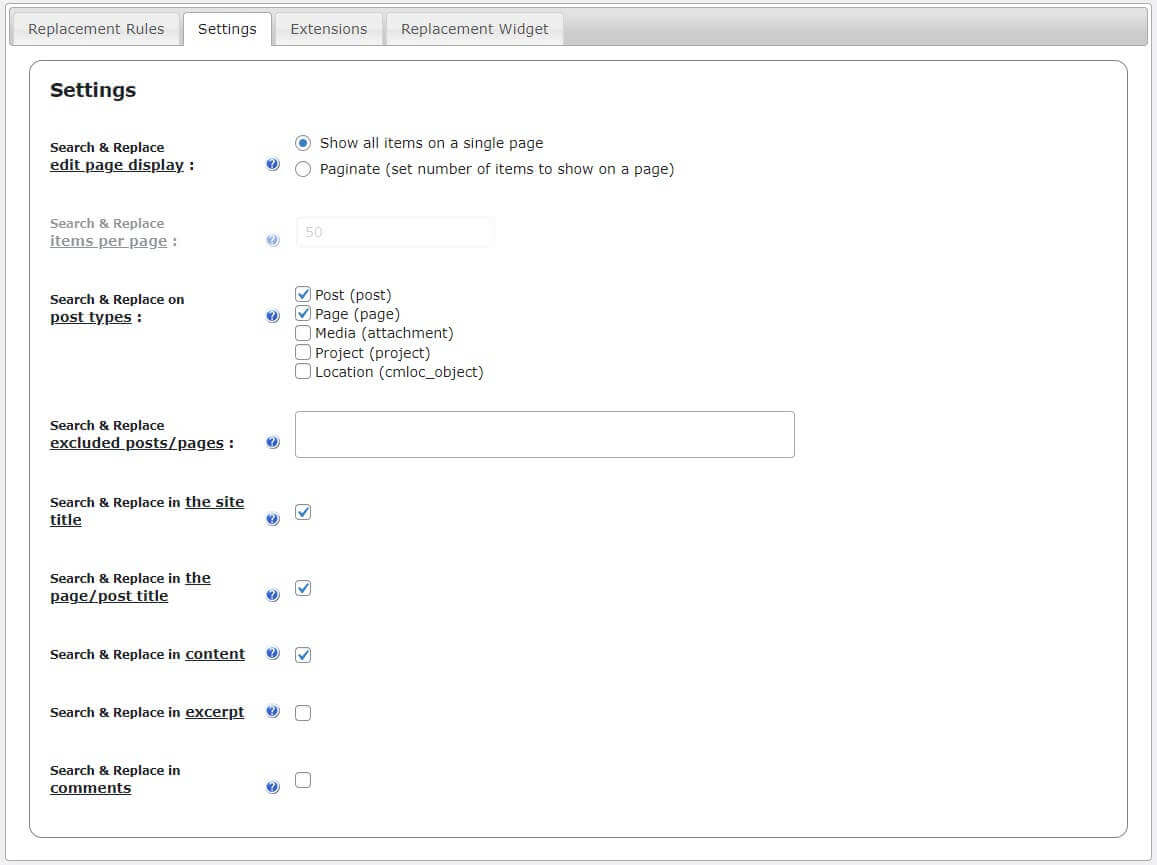Click the comments link

tap(91, 788)
